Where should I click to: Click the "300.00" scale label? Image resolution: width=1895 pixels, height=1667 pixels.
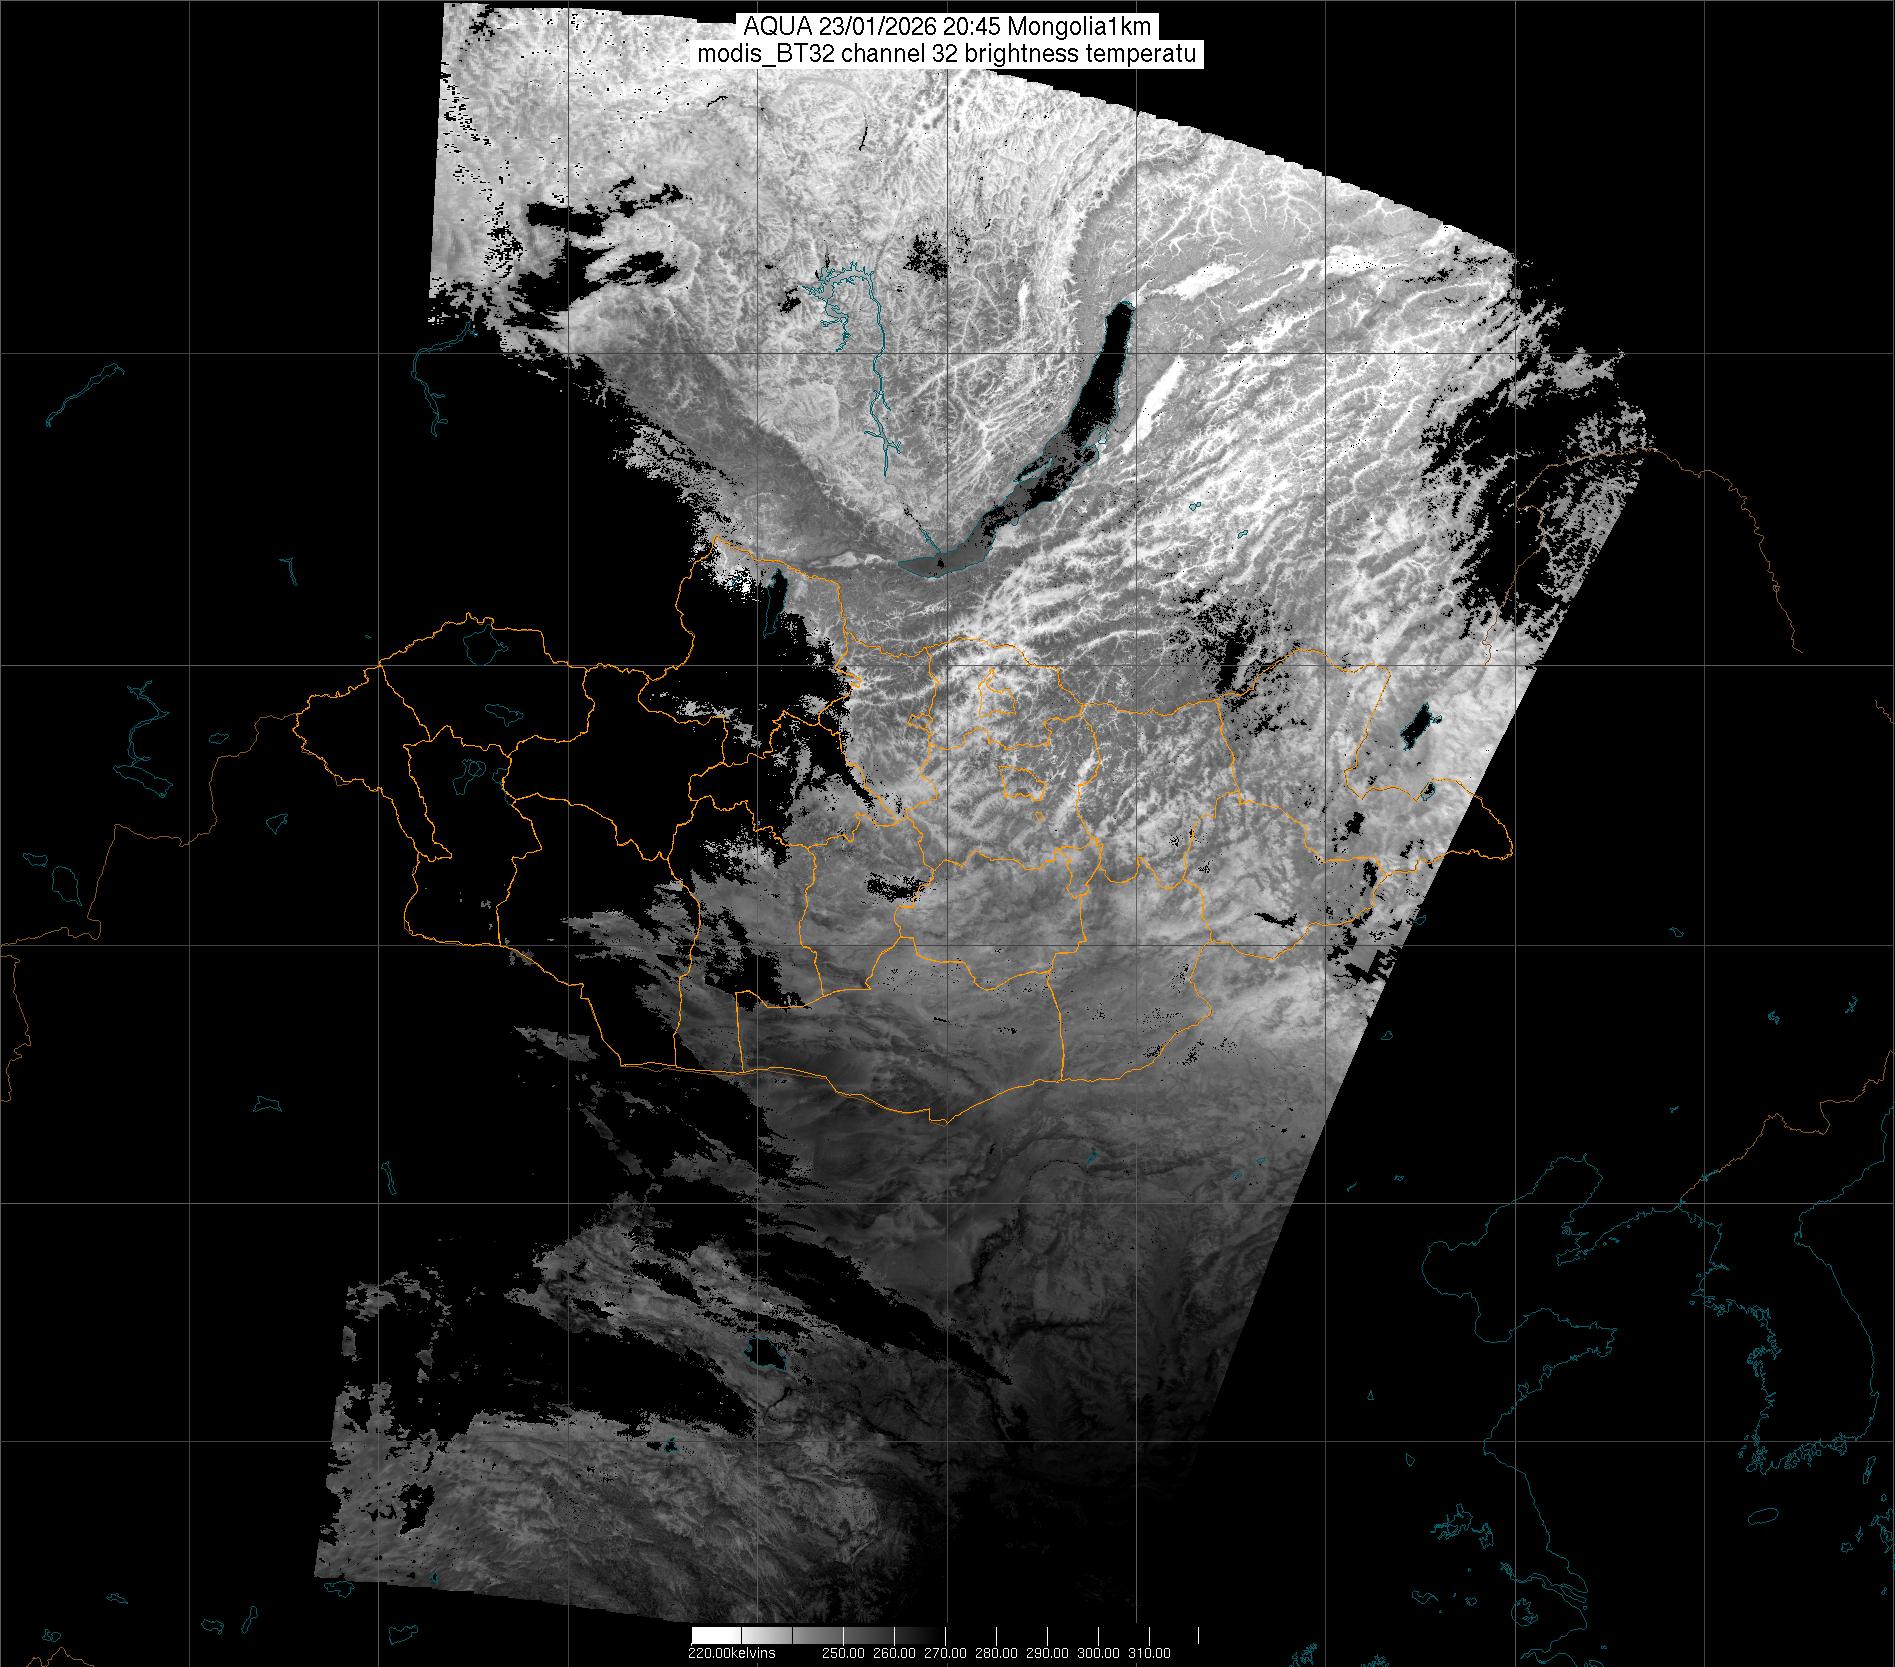pos(1098,1653)
